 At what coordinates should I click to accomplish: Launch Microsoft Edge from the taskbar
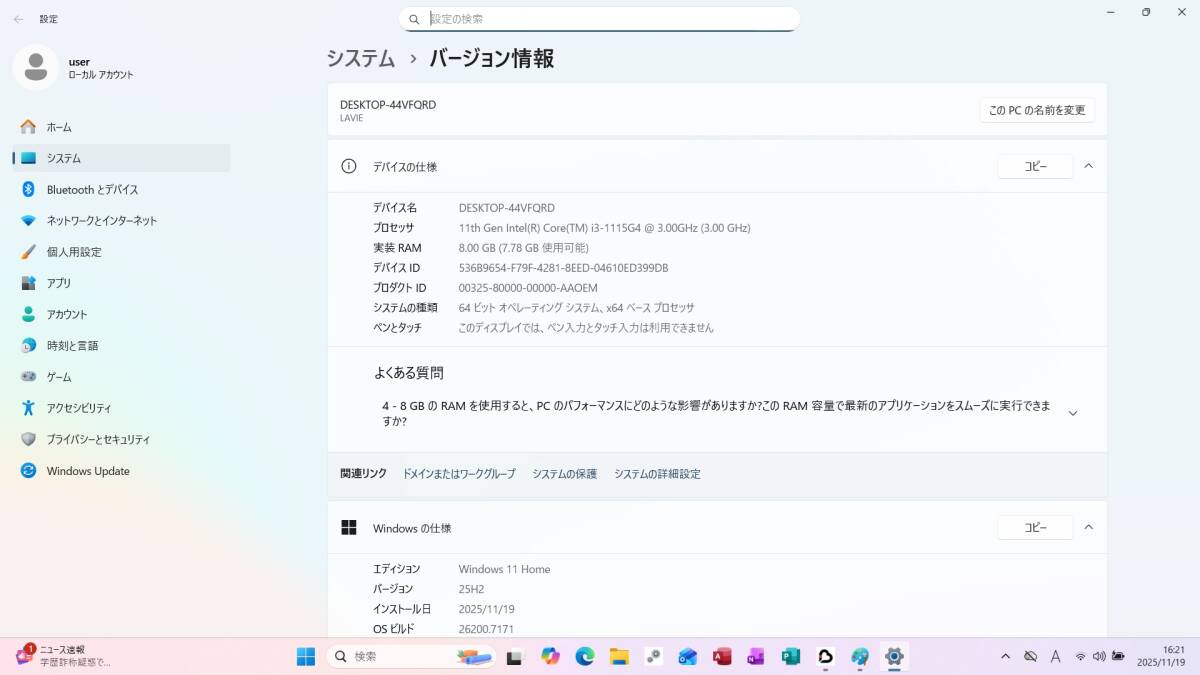tap(585, 656)
